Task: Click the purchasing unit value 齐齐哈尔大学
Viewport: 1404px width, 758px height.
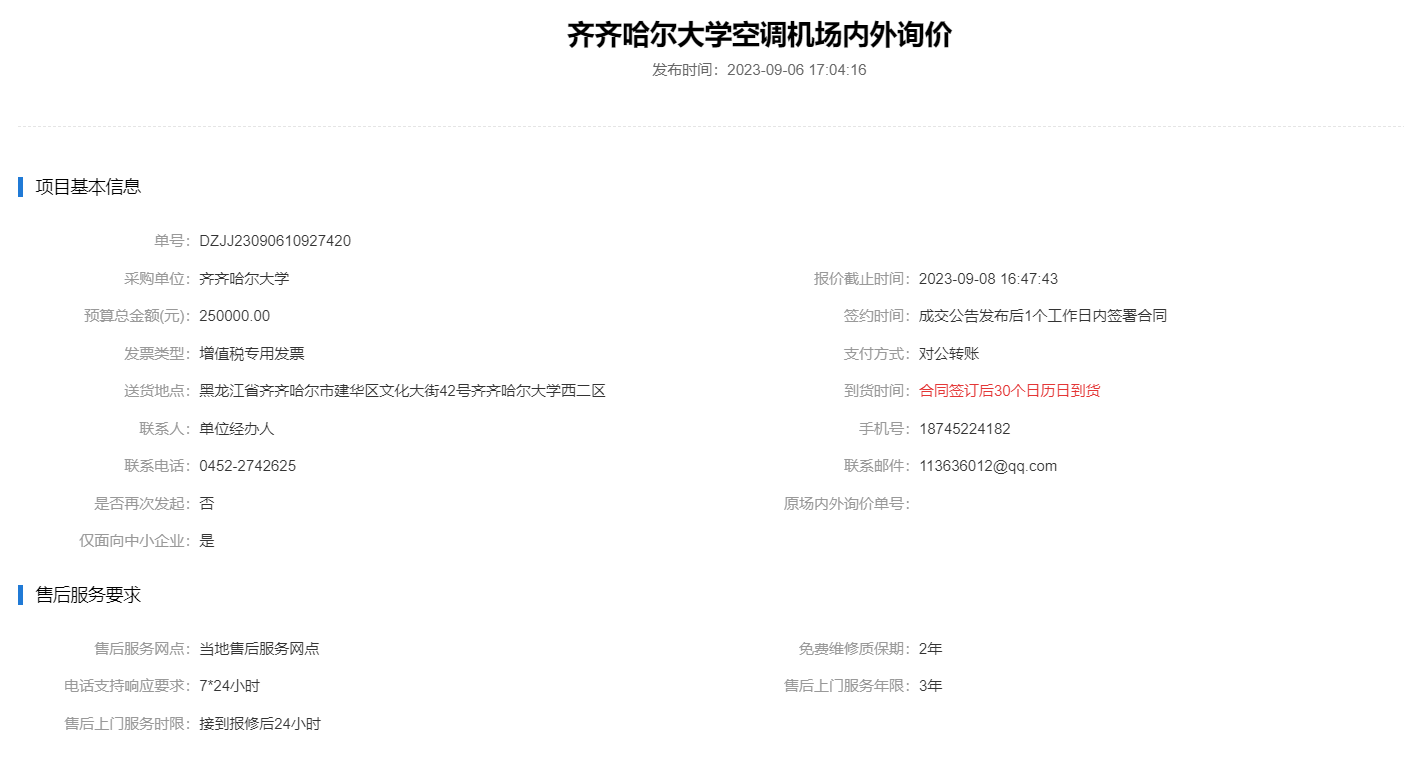Action: pyautogui.click(x=244, y=279)
